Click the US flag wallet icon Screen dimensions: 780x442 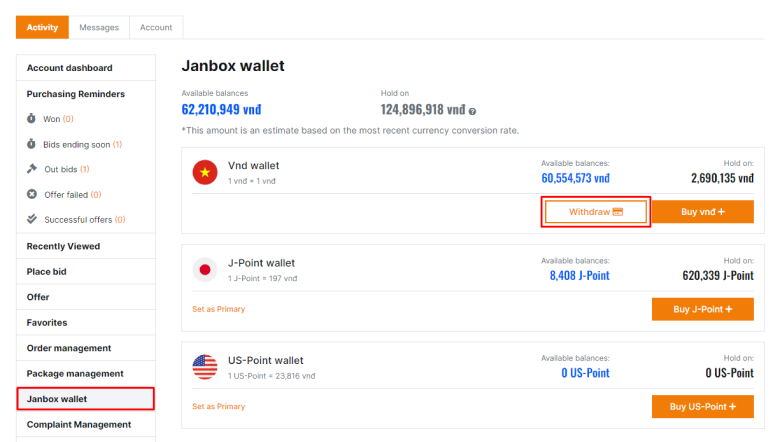click(205, 367)
